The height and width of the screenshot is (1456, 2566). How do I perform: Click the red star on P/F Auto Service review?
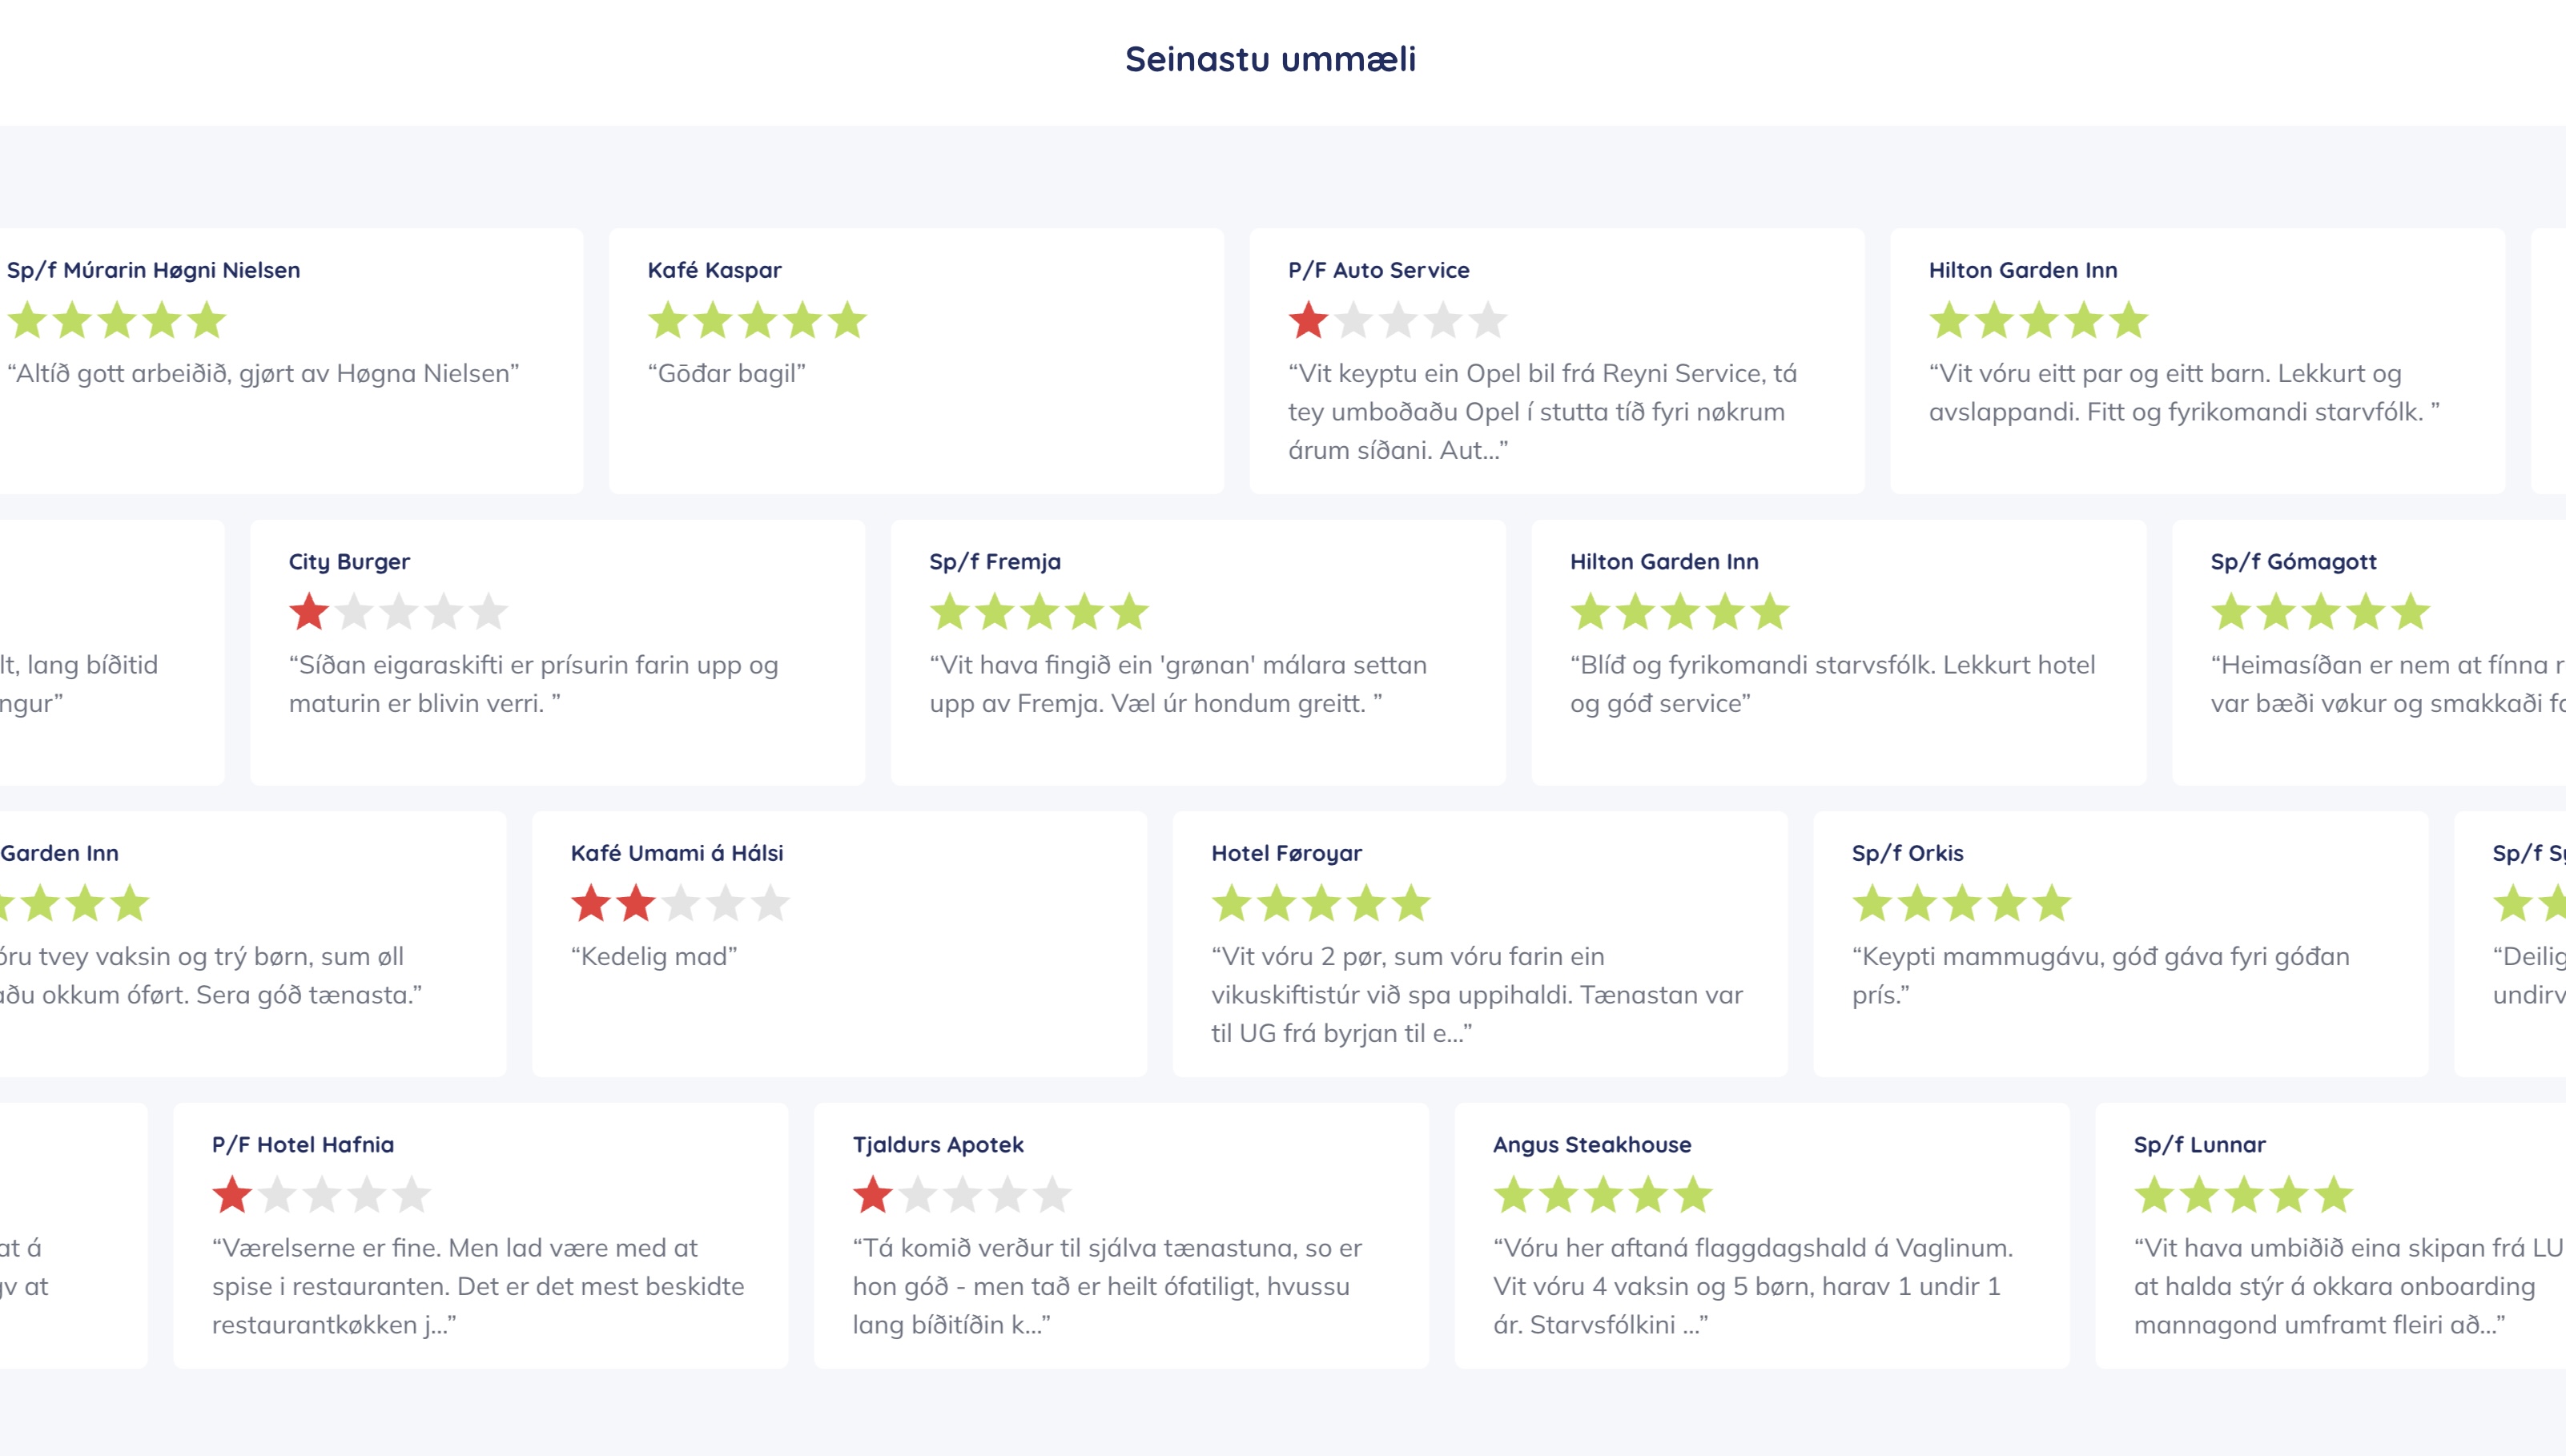pyautogui.click(x=1308, y=321)
